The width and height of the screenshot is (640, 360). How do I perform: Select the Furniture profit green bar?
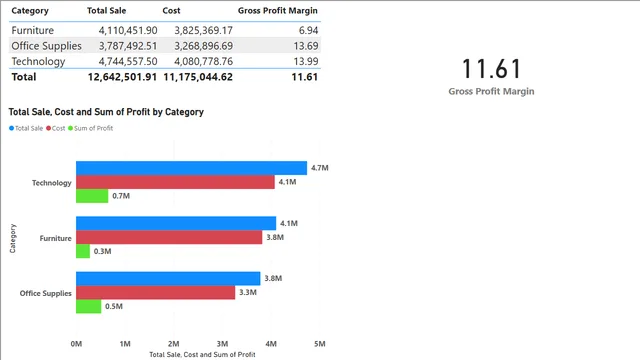(83, 251)
